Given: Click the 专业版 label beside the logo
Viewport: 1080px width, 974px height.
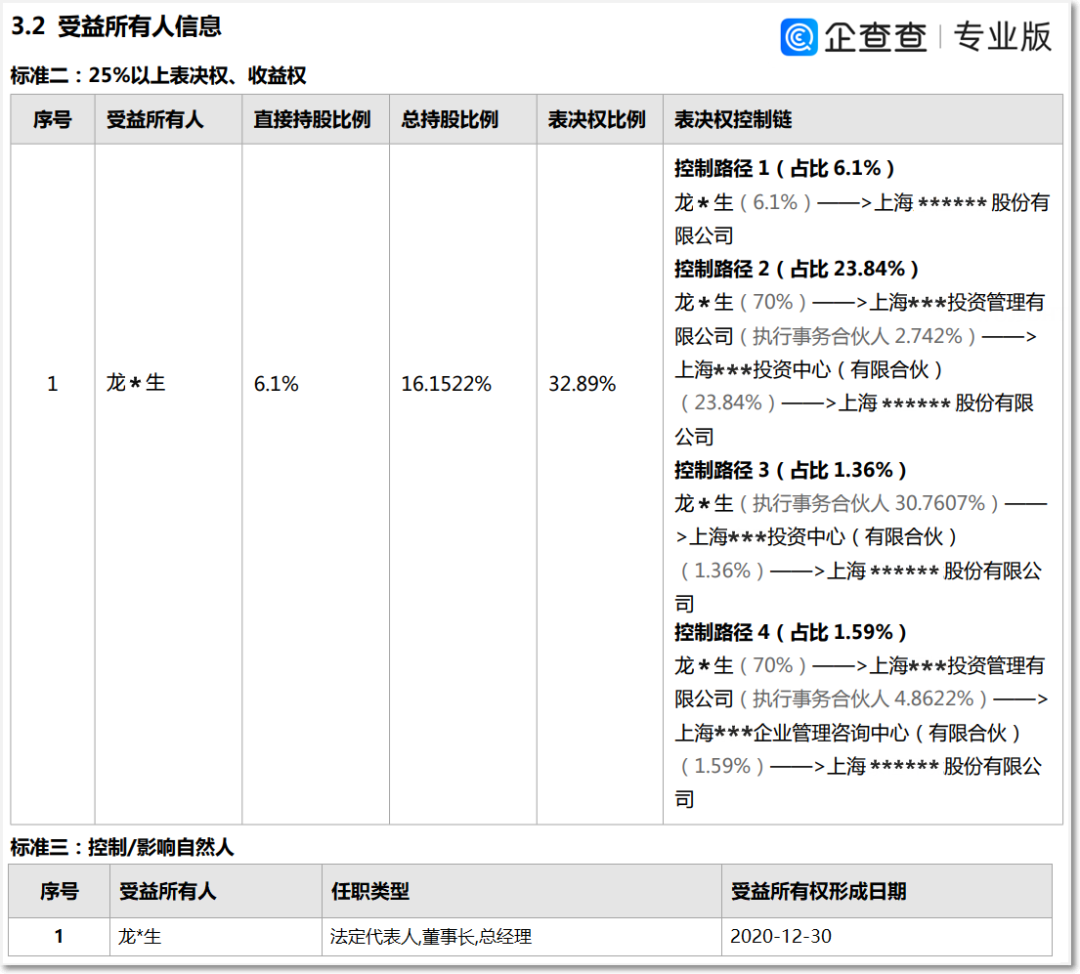Looking at the screenshot, I should (x=1002, y=37).
